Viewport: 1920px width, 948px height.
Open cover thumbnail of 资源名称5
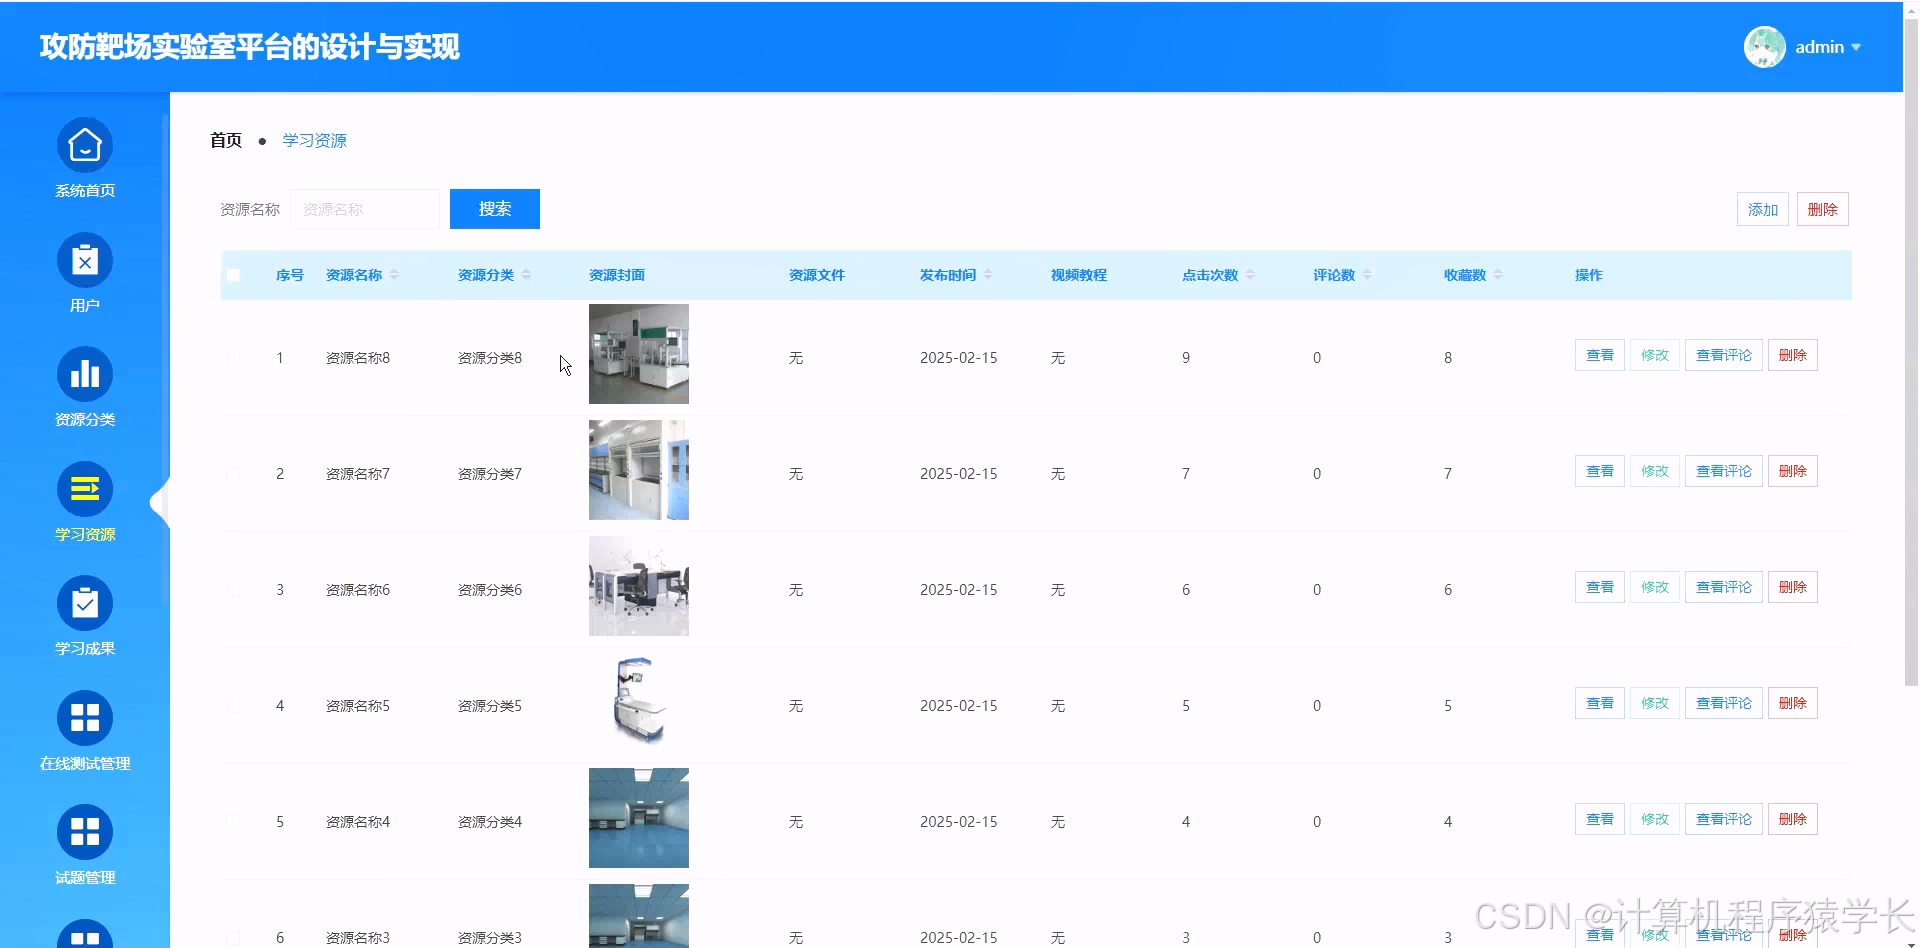tap(639, 702)
